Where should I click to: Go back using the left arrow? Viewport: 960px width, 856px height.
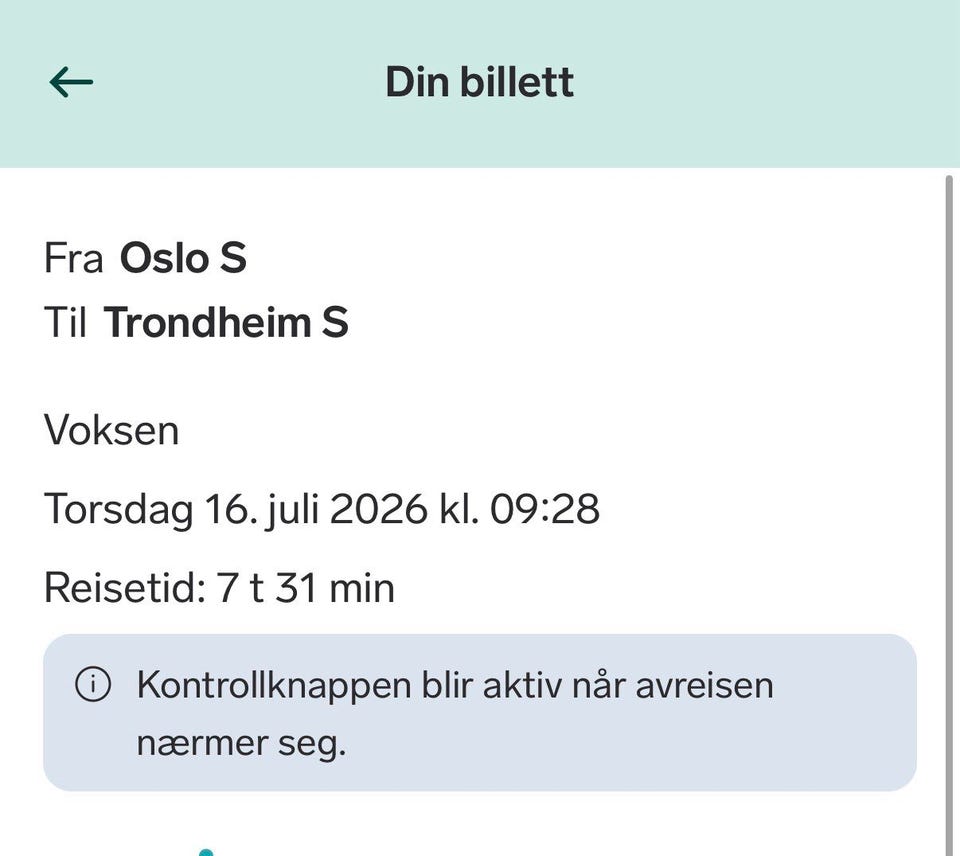pos(71,82)
